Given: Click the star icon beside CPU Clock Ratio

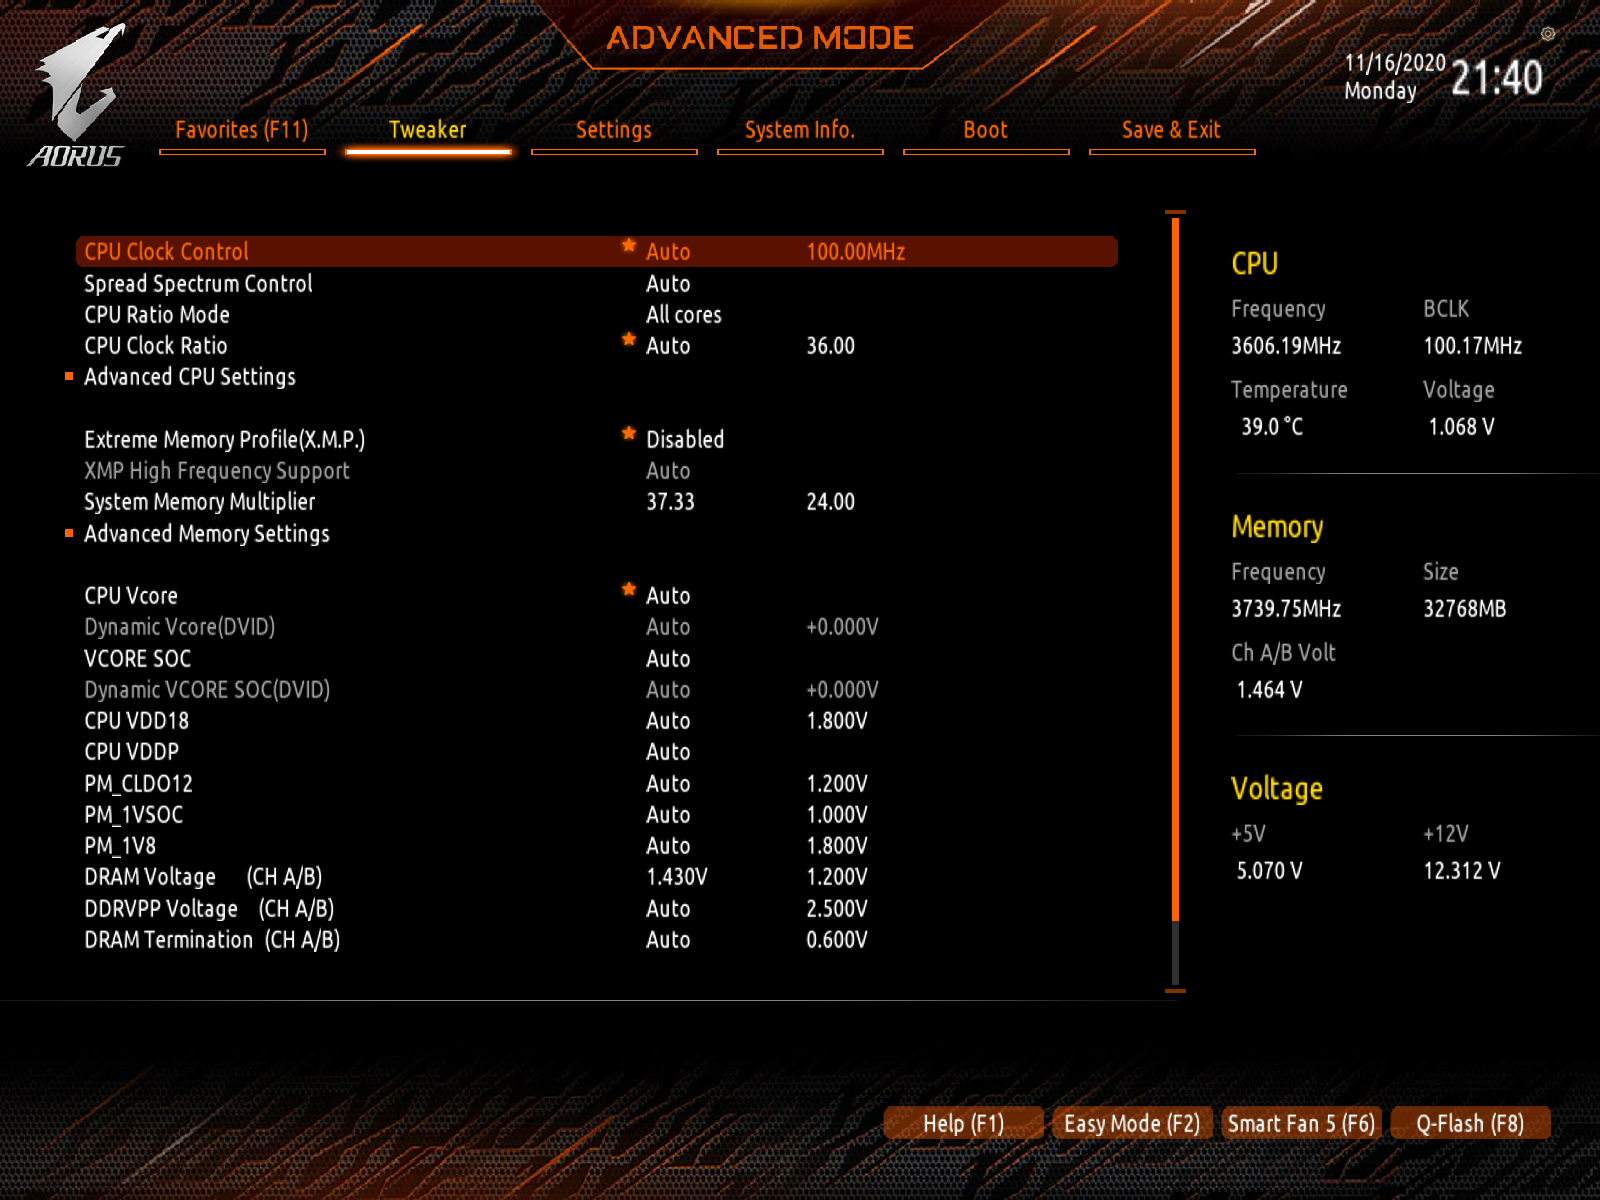Looking at the screenshot, I should pos(629,339).
